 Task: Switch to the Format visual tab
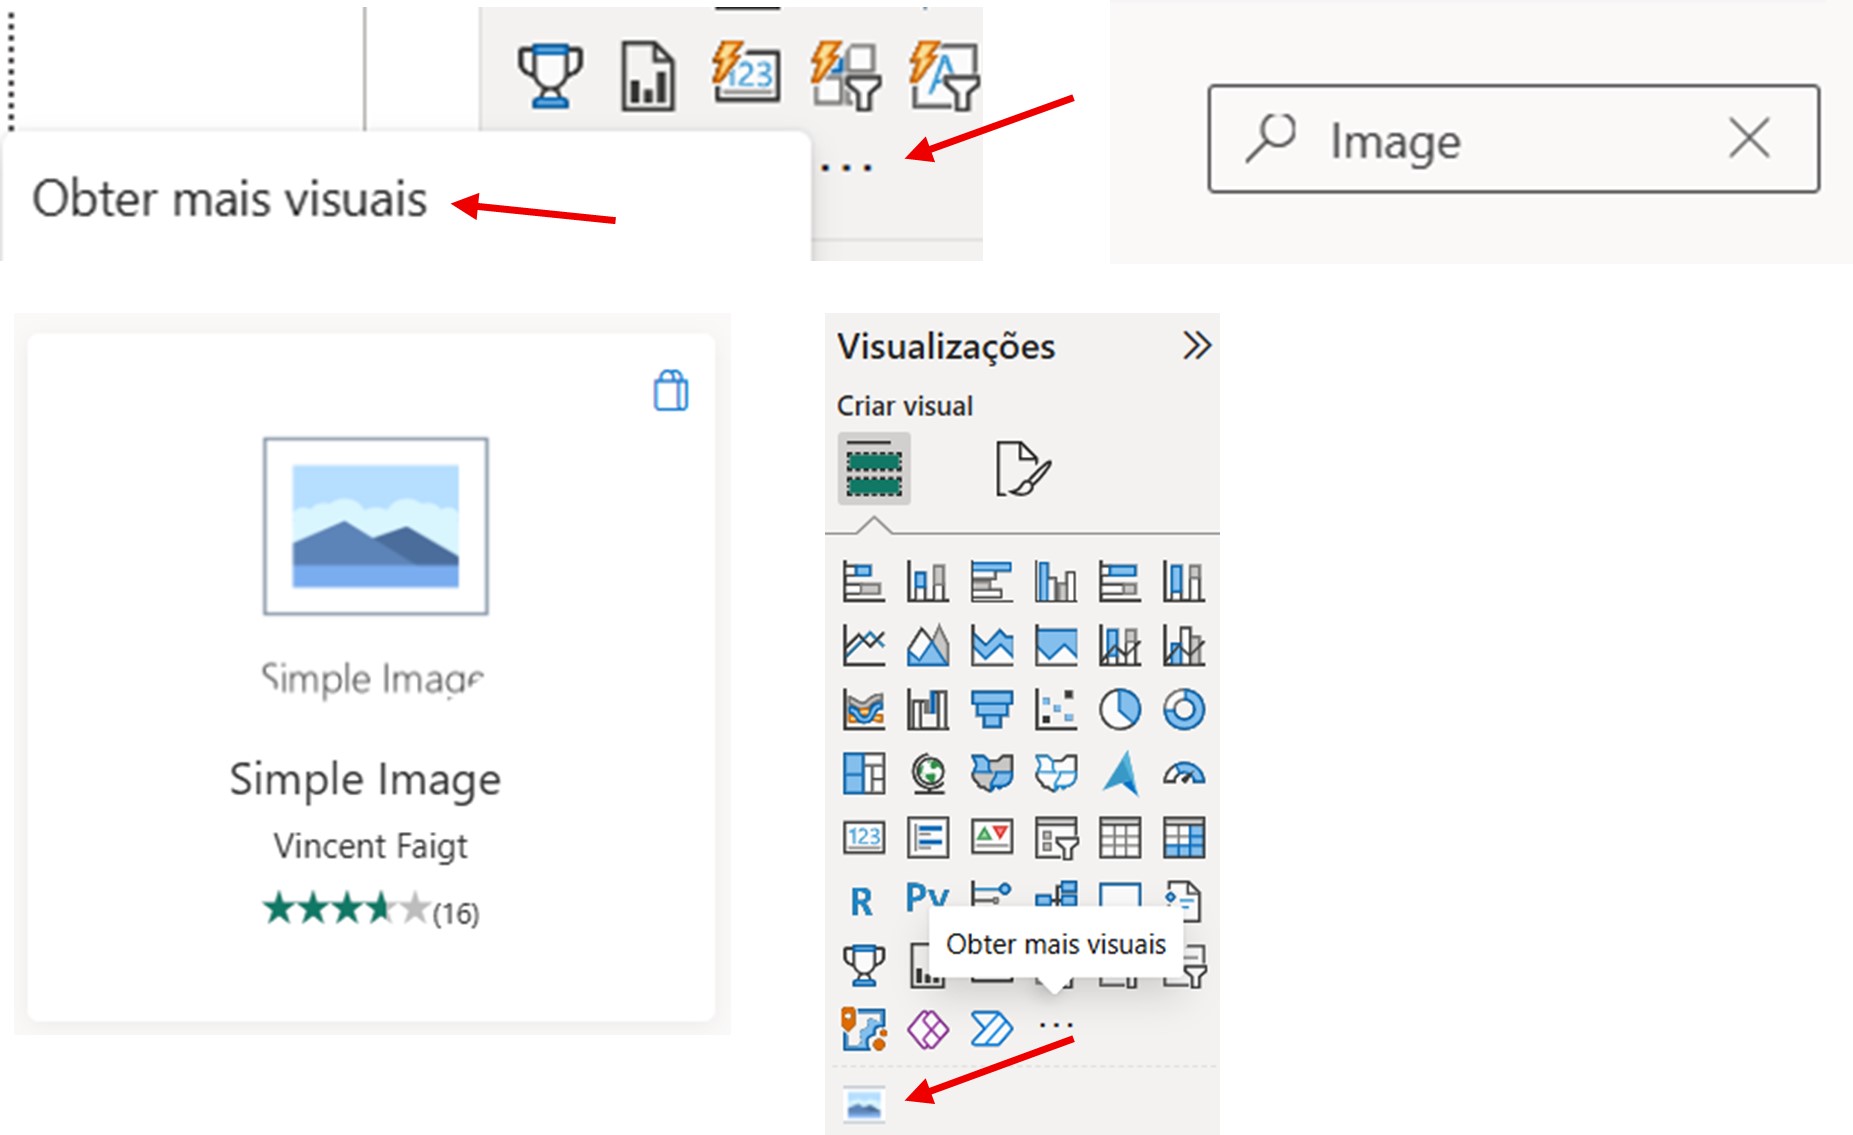[x=1022, y=469]
